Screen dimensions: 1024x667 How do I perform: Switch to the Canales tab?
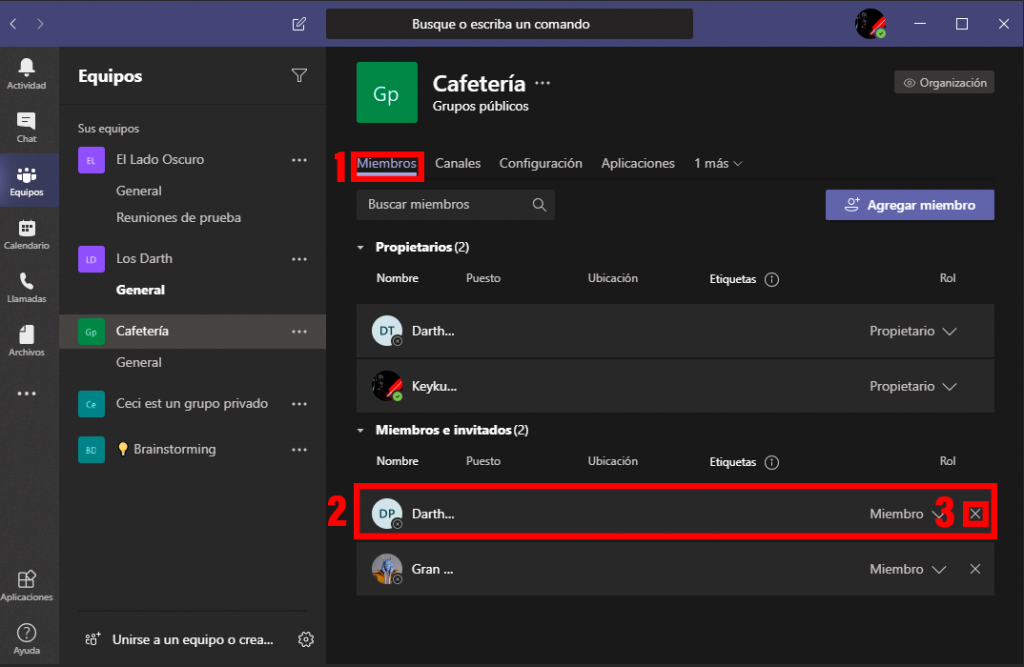pos(458,163)
